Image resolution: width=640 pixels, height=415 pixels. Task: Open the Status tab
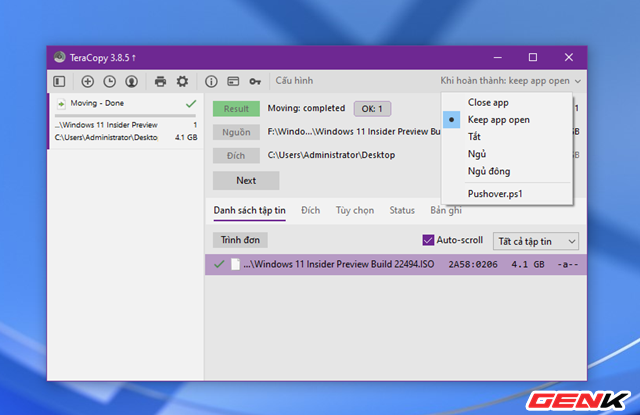coord(402,211)
